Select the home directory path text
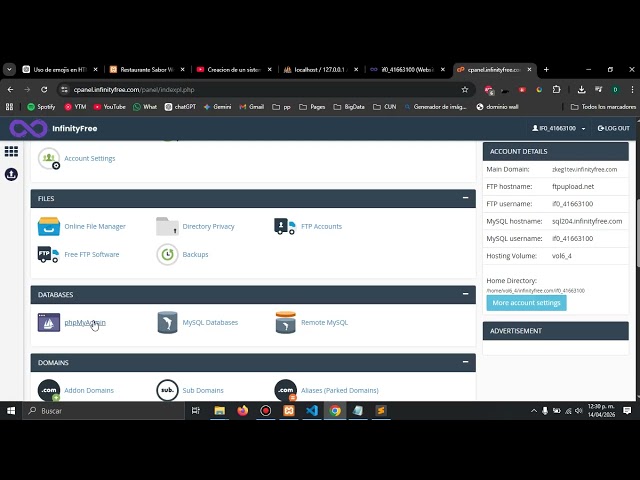Image resolution: width=640 pixels, height=480 pixels. tap(536, 291)
